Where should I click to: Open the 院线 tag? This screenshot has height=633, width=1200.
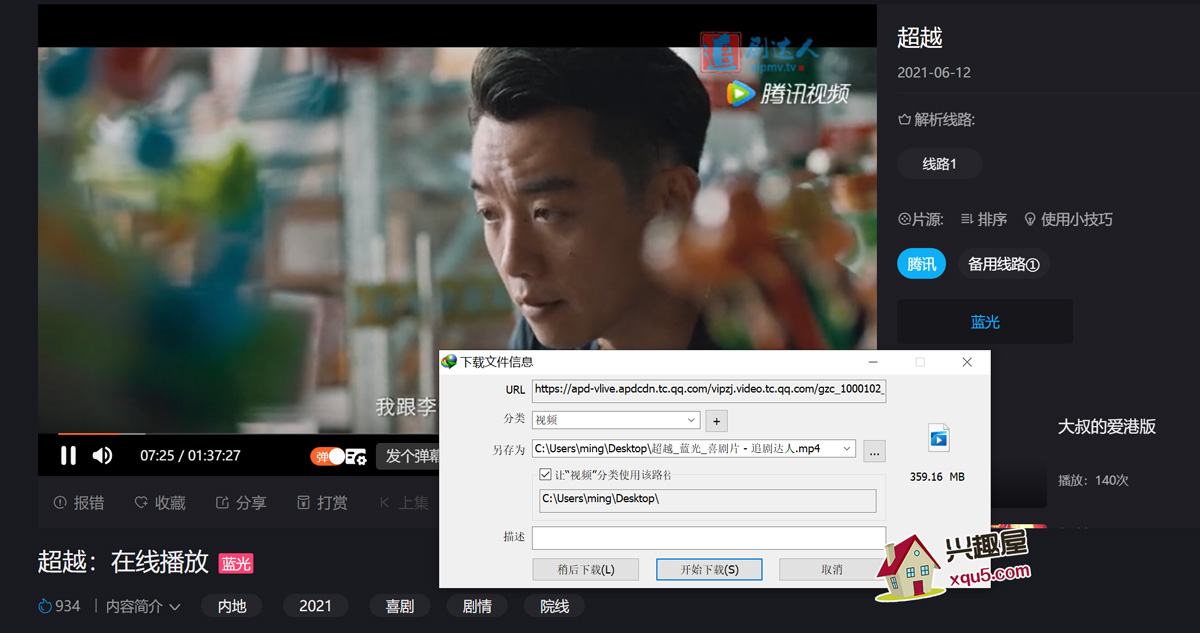(555, 606)
